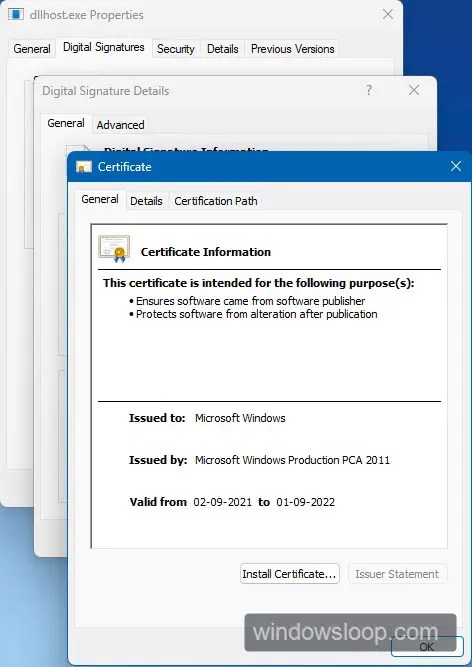472x667 pixels.
Task: Close the Certificate window
Action: click(456, 166)
